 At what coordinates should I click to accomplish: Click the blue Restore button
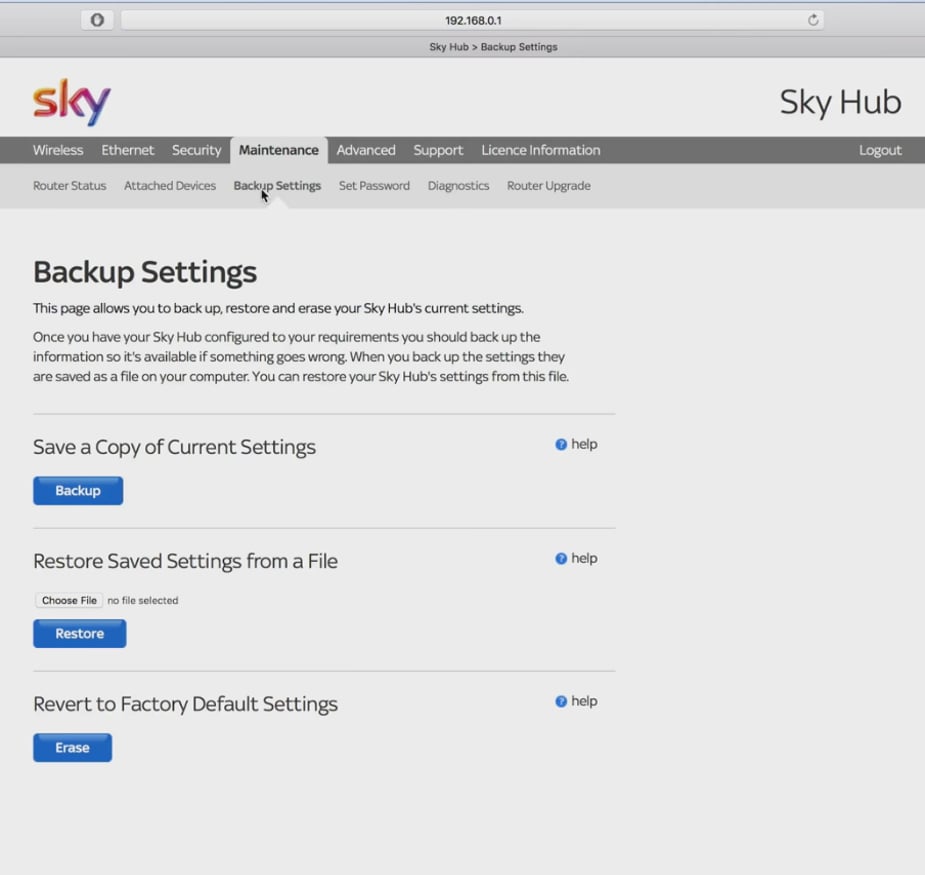click(80, 634)
